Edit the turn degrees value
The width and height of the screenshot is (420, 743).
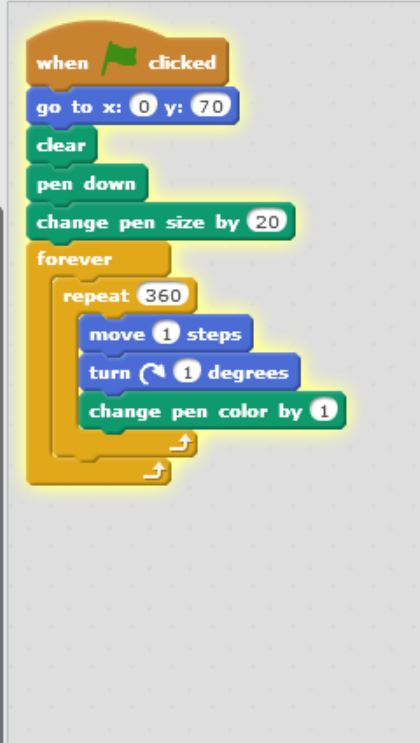point(187,373)
